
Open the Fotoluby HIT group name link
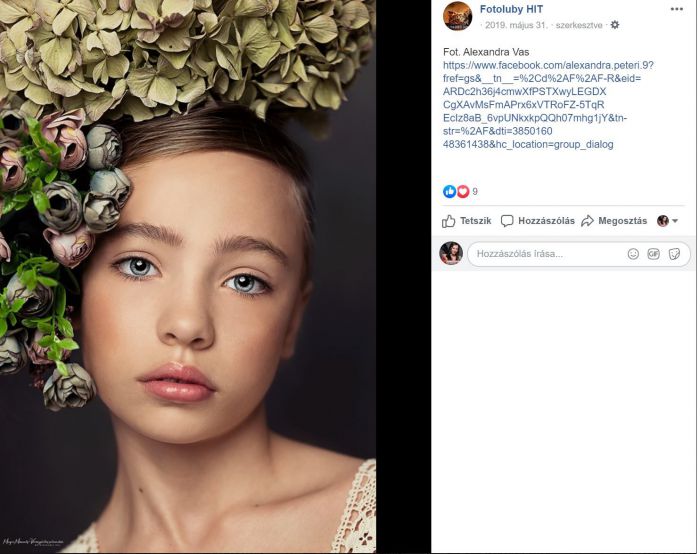tap(511, 9)
